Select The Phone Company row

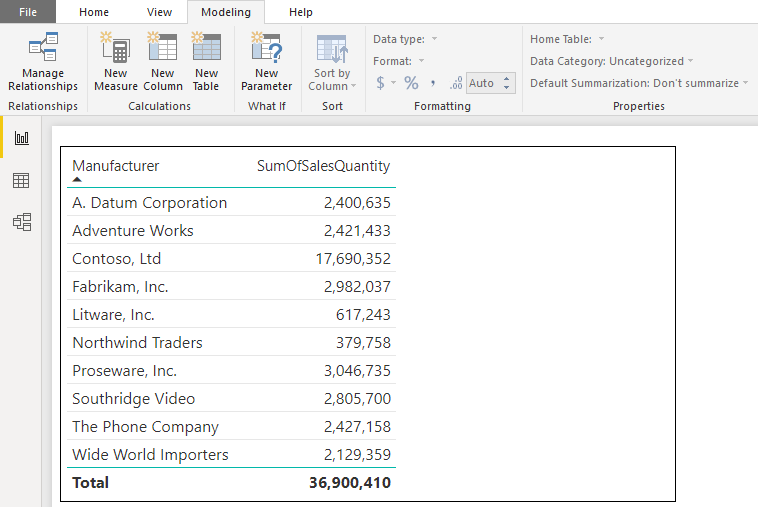(232, 427)
